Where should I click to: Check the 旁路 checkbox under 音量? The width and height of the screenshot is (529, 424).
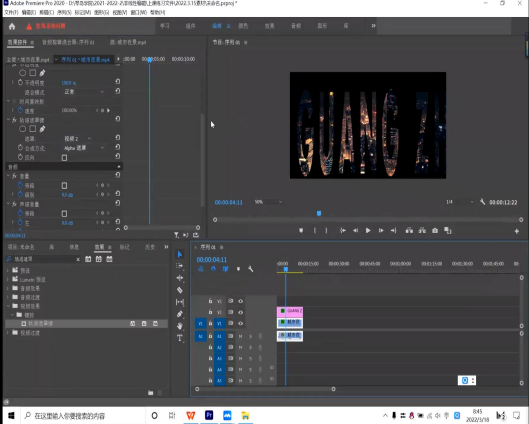pyautogui.click(x=64, y=186)
